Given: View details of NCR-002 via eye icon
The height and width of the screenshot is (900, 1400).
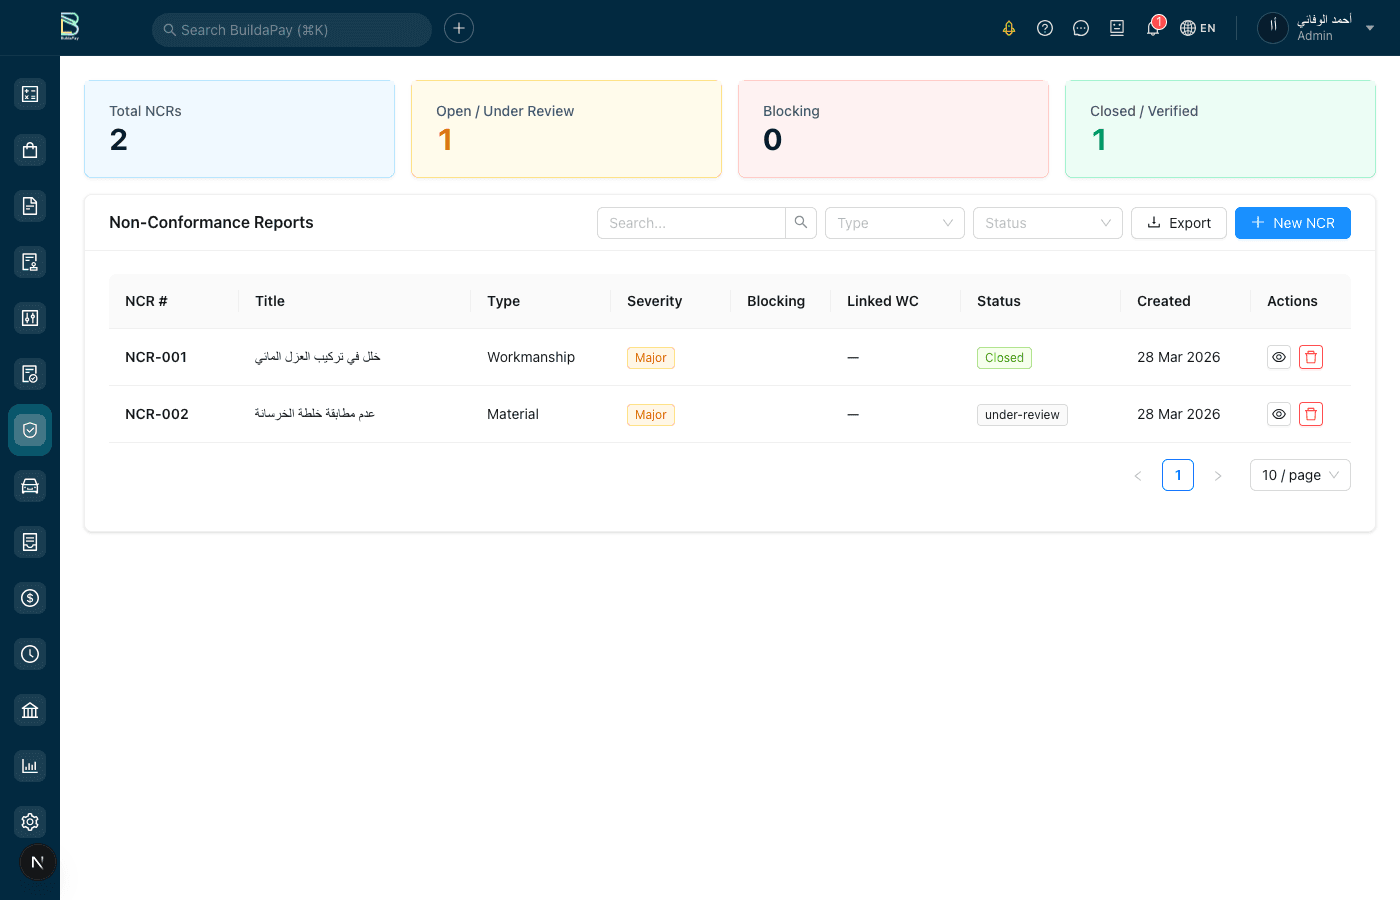Looking at the screenshot, I should 1278,413.
